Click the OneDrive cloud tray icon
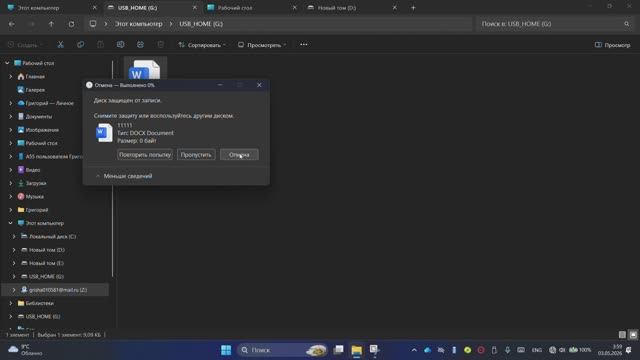This screenshot has width=640, height=360. pyautogui.click(x=427, y=350)
